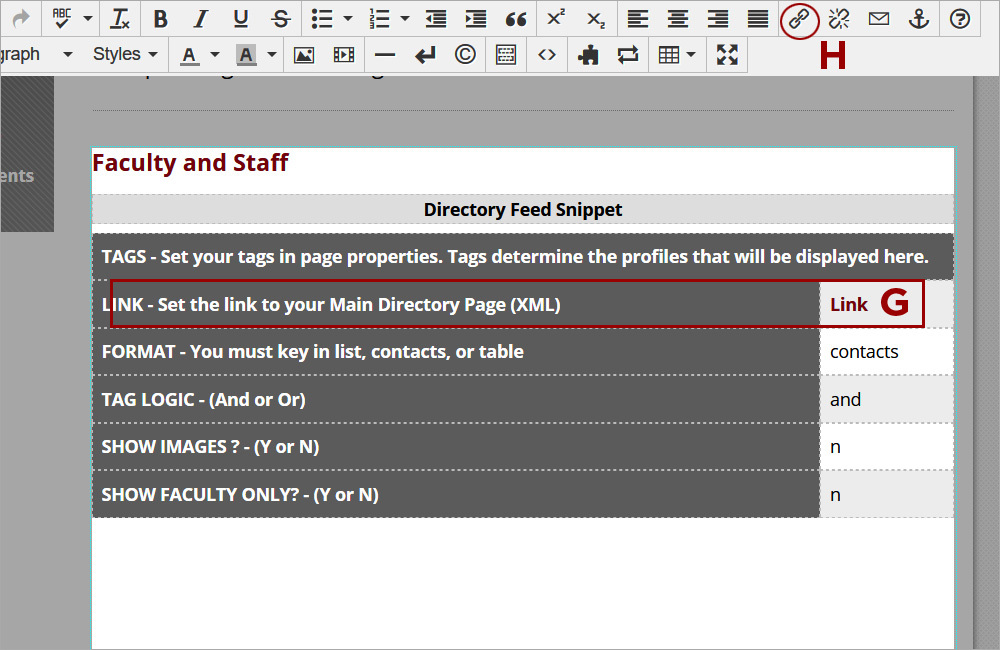Image resolution: width=1000 pixels, height=650 pixels.
Task: Insert an anchor
Action: click(x=919, y=18)
